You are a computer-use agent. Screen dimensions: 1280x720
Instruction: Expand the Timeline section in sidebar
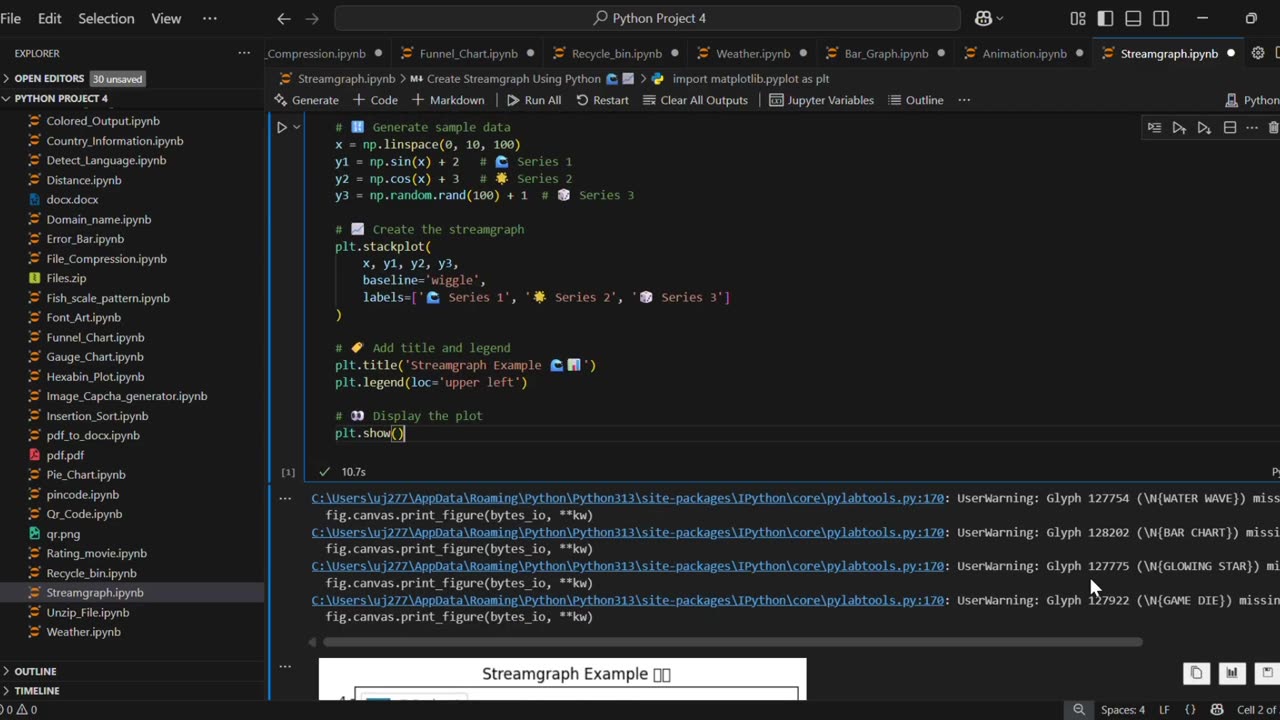click(37, 691)
